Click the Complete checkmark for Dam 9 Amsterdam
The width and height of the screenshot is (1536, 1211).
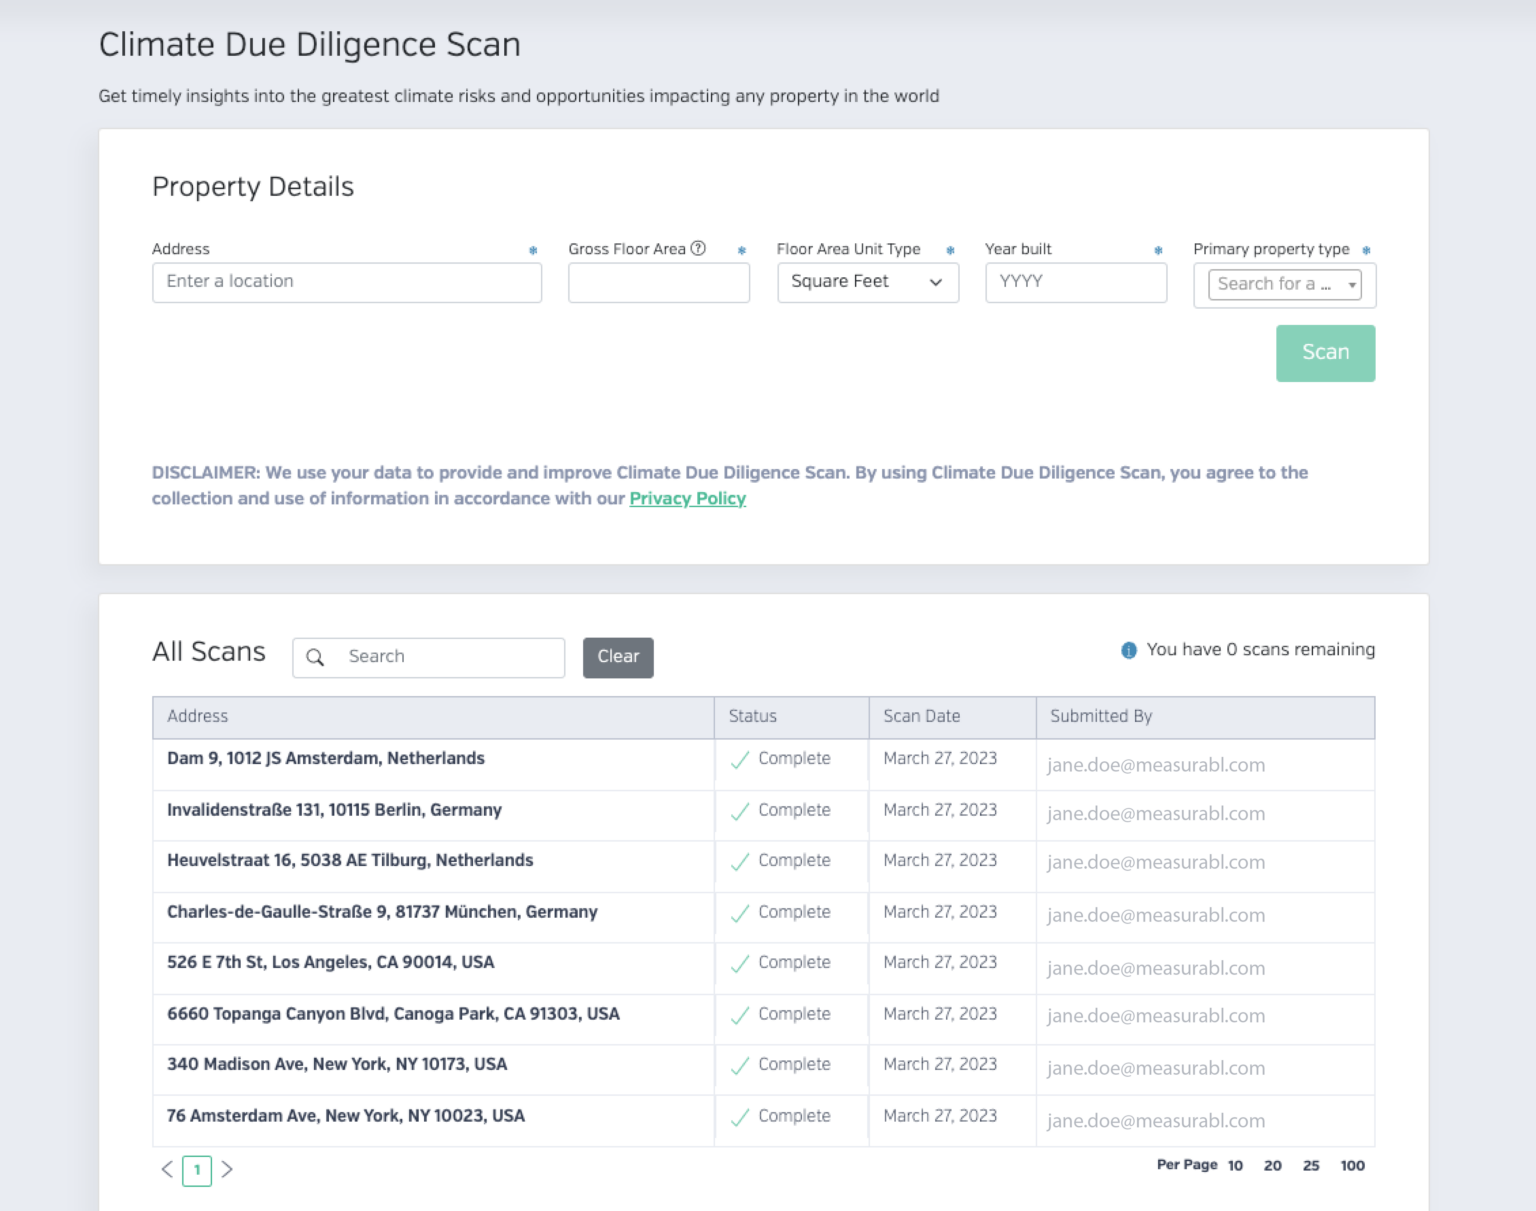pyautogui.click(x=740, y=760)
